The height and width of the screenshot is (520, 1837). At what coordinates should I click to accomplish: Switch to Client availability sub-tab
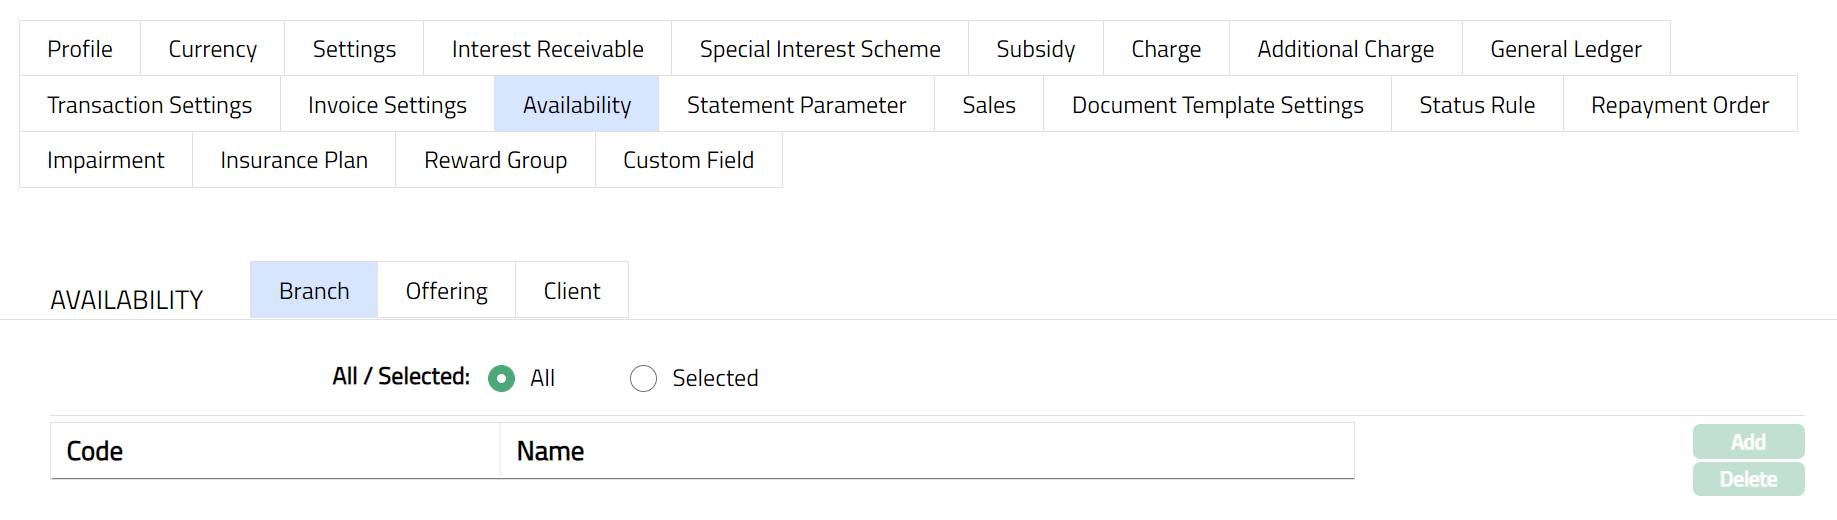[571, 291]
